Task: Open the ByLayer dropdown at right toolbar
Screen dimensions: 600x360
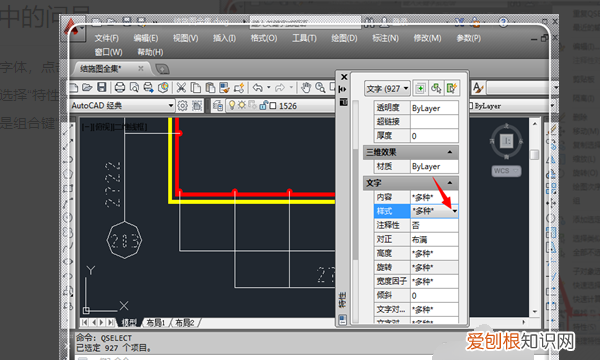Action: 552,106
